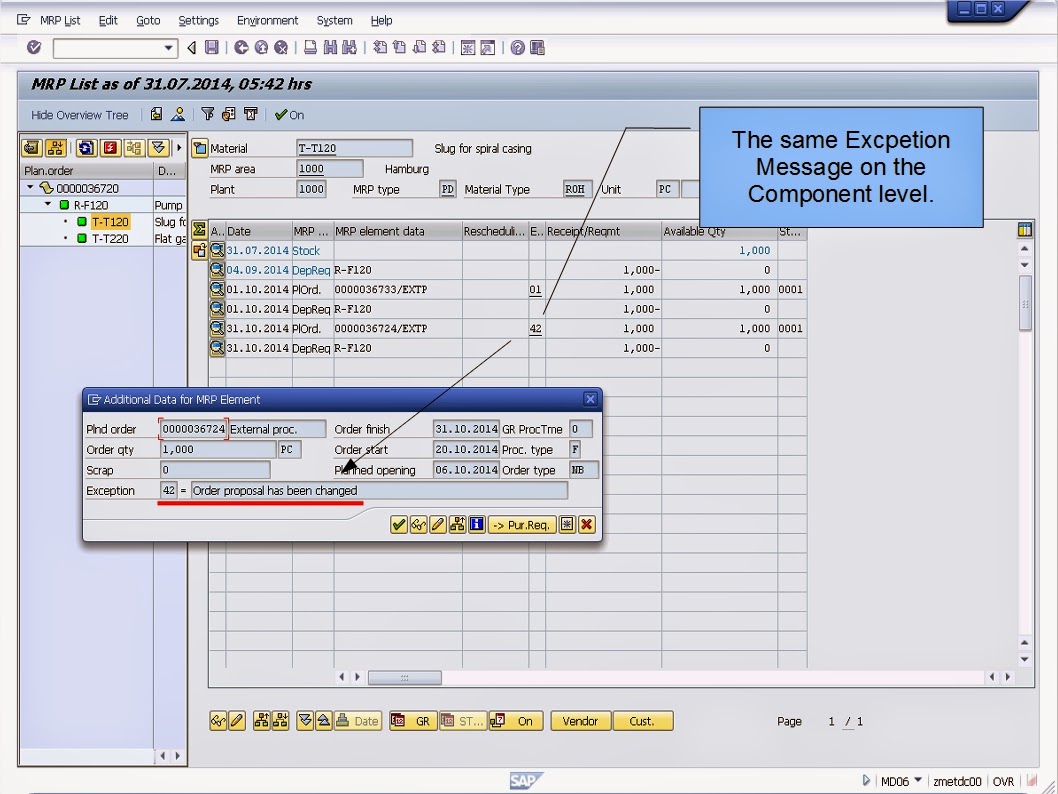Open the Goto menu
The height and width of the screenshot is (794, 1058).
pyautogui.click(x=148, y=20)
